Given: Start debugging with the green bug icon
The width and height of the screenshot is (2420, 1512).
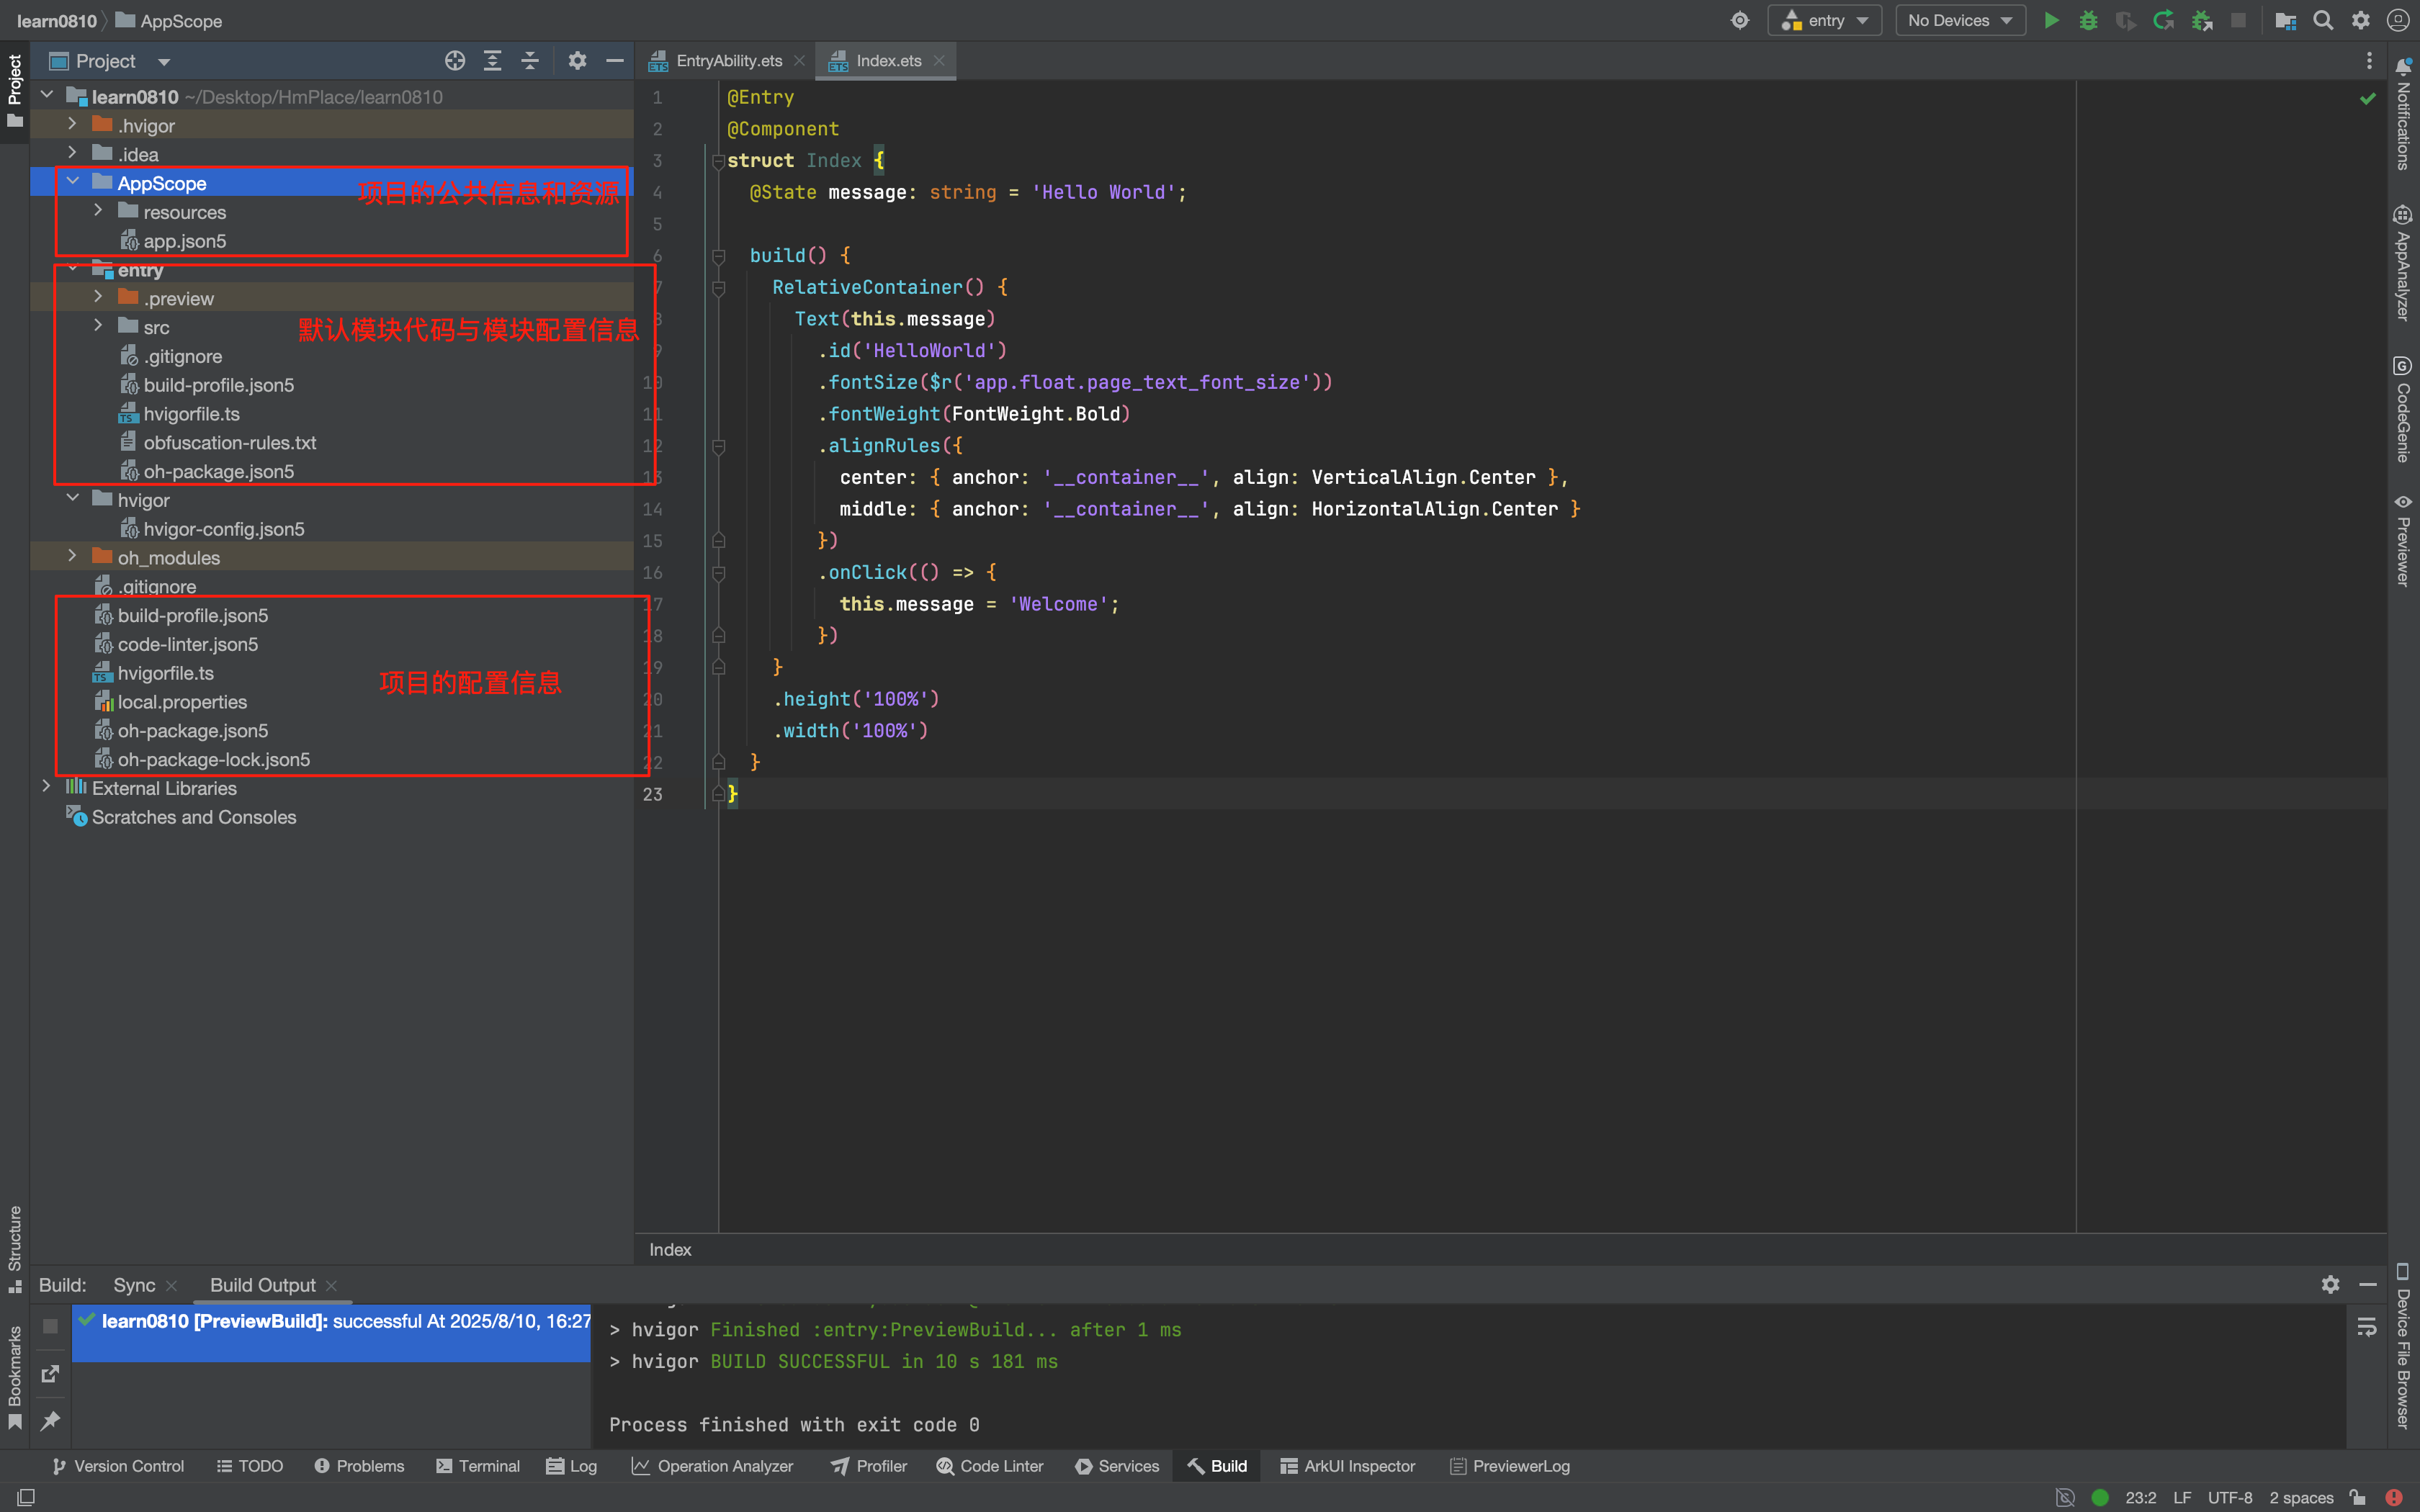Looking at the screenshot, I should [x=2088, y=20].
